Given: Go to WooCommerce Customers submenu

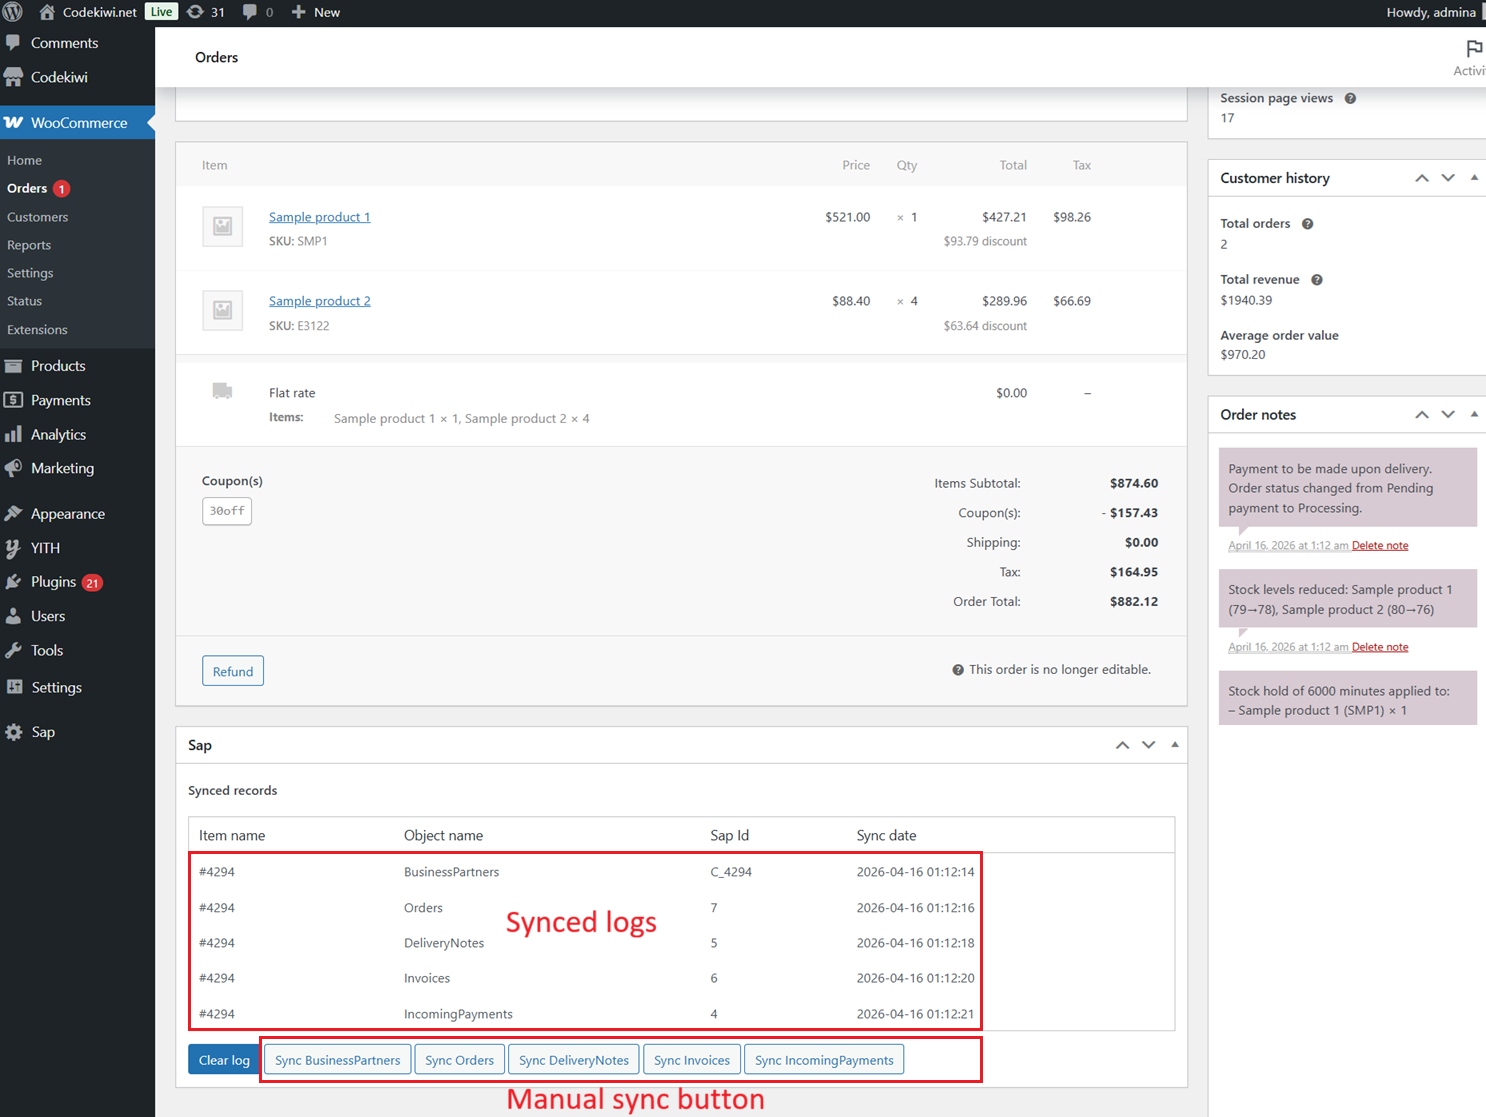Looking at the screenshot, I should 37,217.
